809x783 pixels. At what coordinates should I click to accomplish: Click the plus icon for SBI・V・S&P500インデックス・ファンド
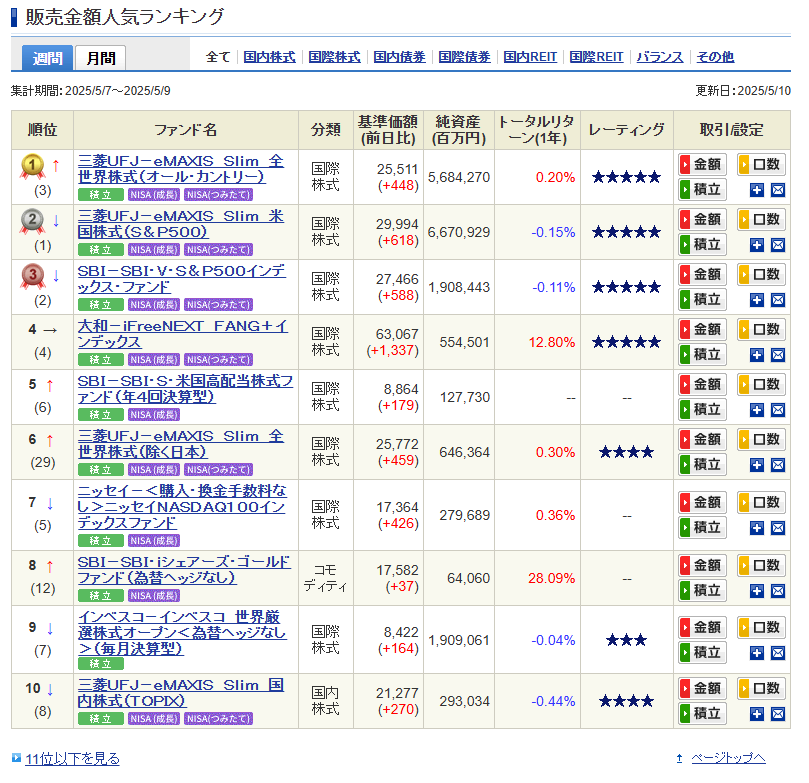point(756,300)
